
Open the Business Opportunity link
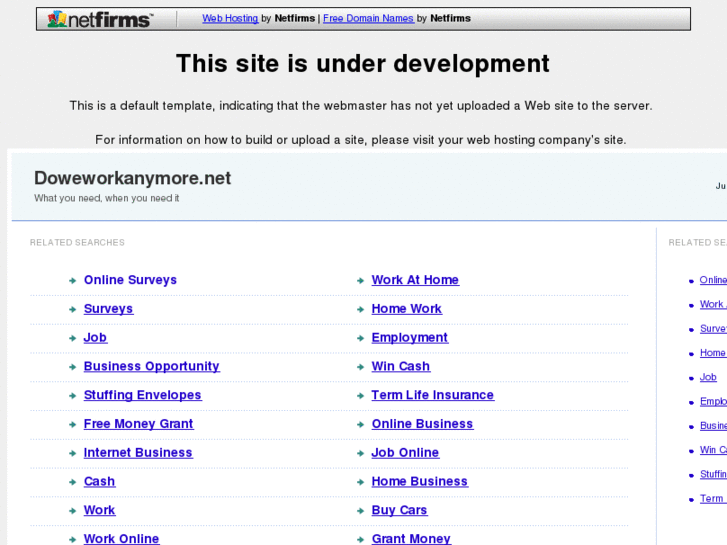pos(152,366)
